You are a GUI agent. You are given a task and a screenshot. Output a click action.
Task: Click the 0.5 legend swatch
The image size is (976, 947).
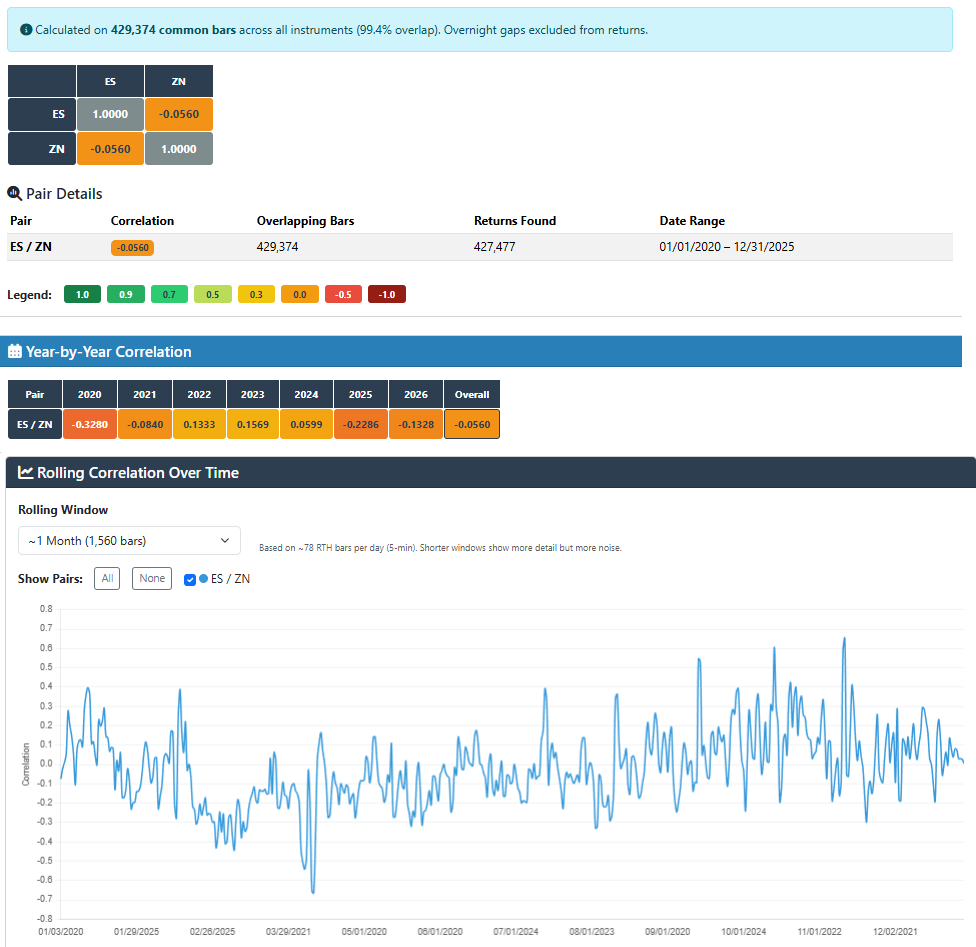[213, 295]
